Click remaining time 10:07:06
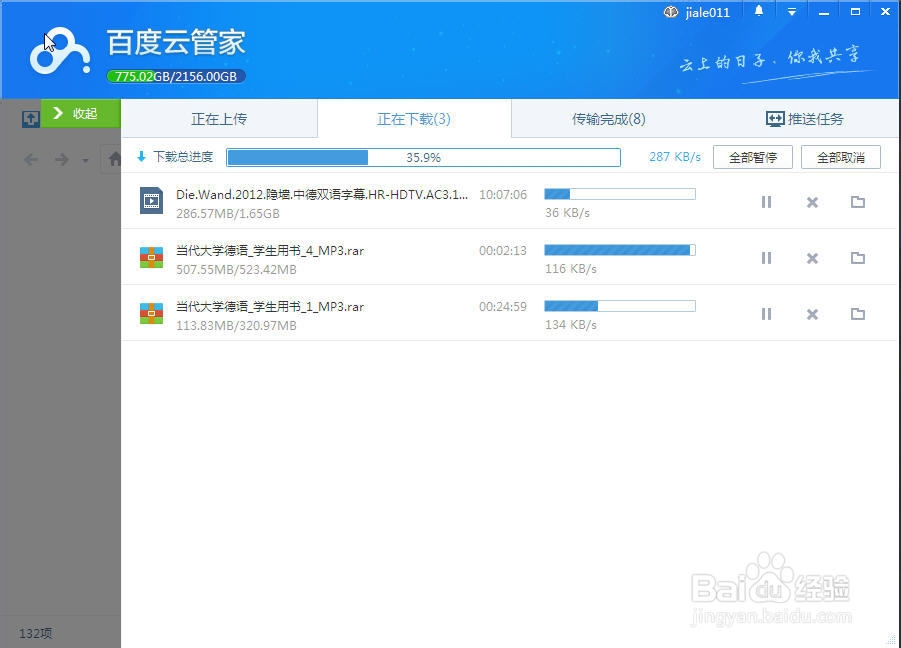This screenshot has width=901, height=648. pos(503,195)
